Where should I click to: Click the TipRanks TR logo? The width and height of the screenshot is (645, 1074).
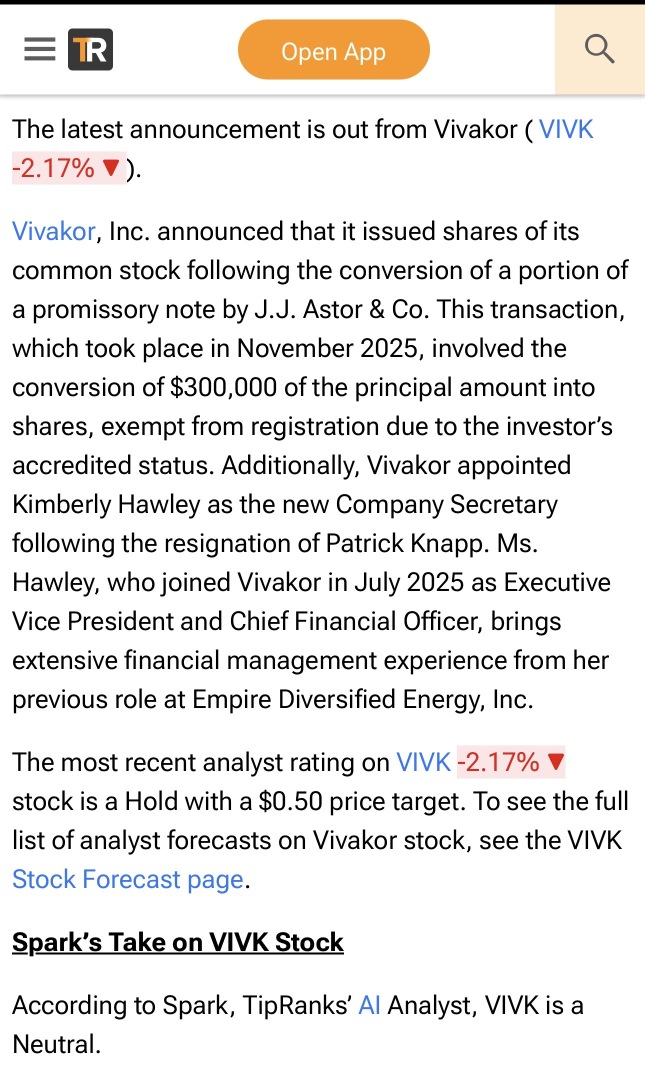point(90,49)
